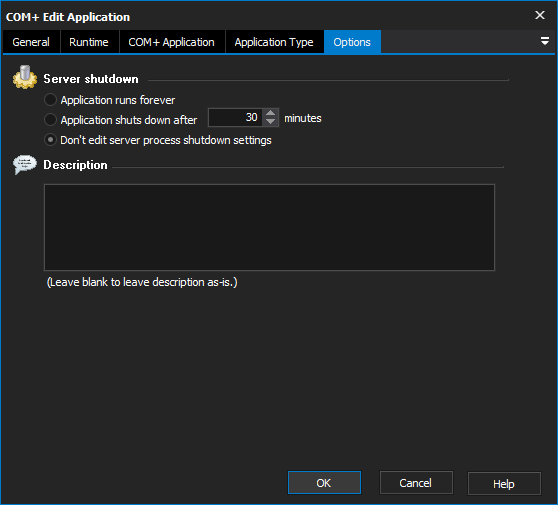Switch to the Runtime tab
The image size is (558, 505).
pyautogui.click(x=89, y=42)
